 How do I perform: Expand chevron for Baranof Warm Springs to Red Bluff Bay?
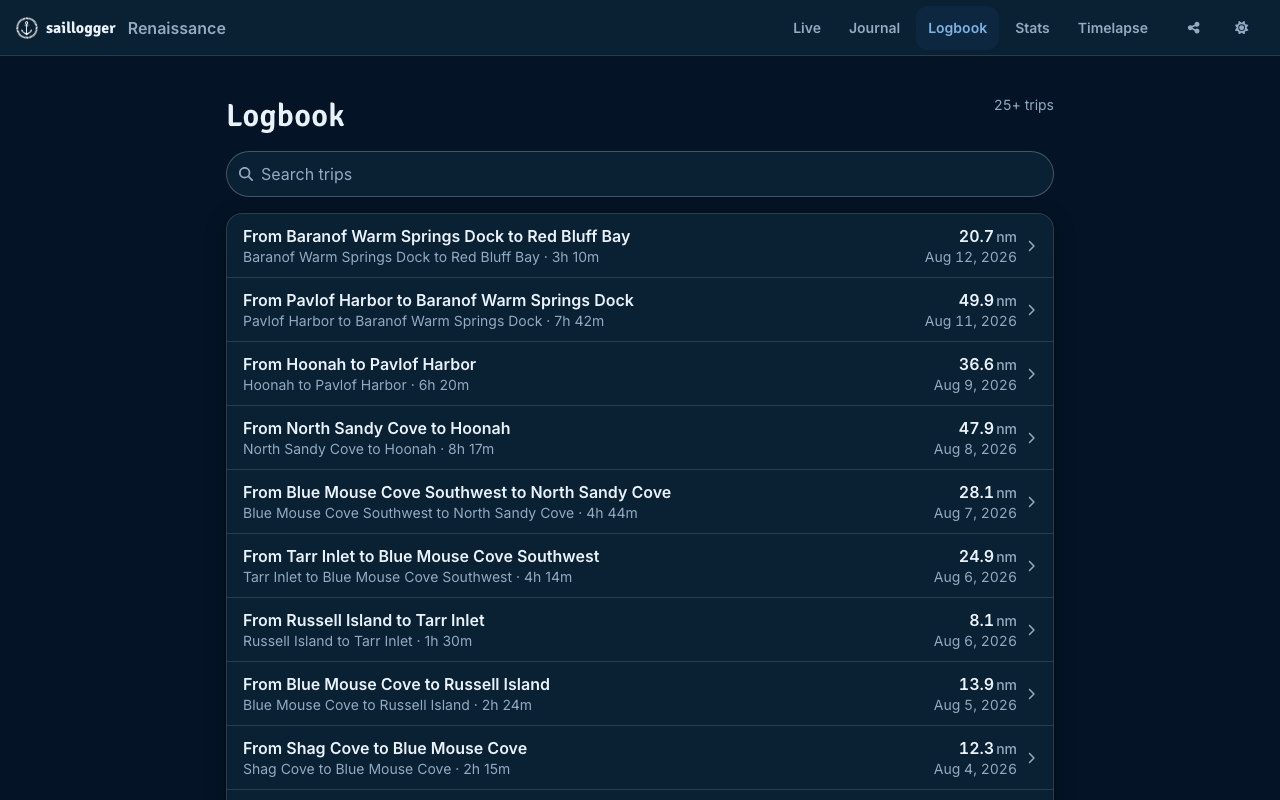1031,246
